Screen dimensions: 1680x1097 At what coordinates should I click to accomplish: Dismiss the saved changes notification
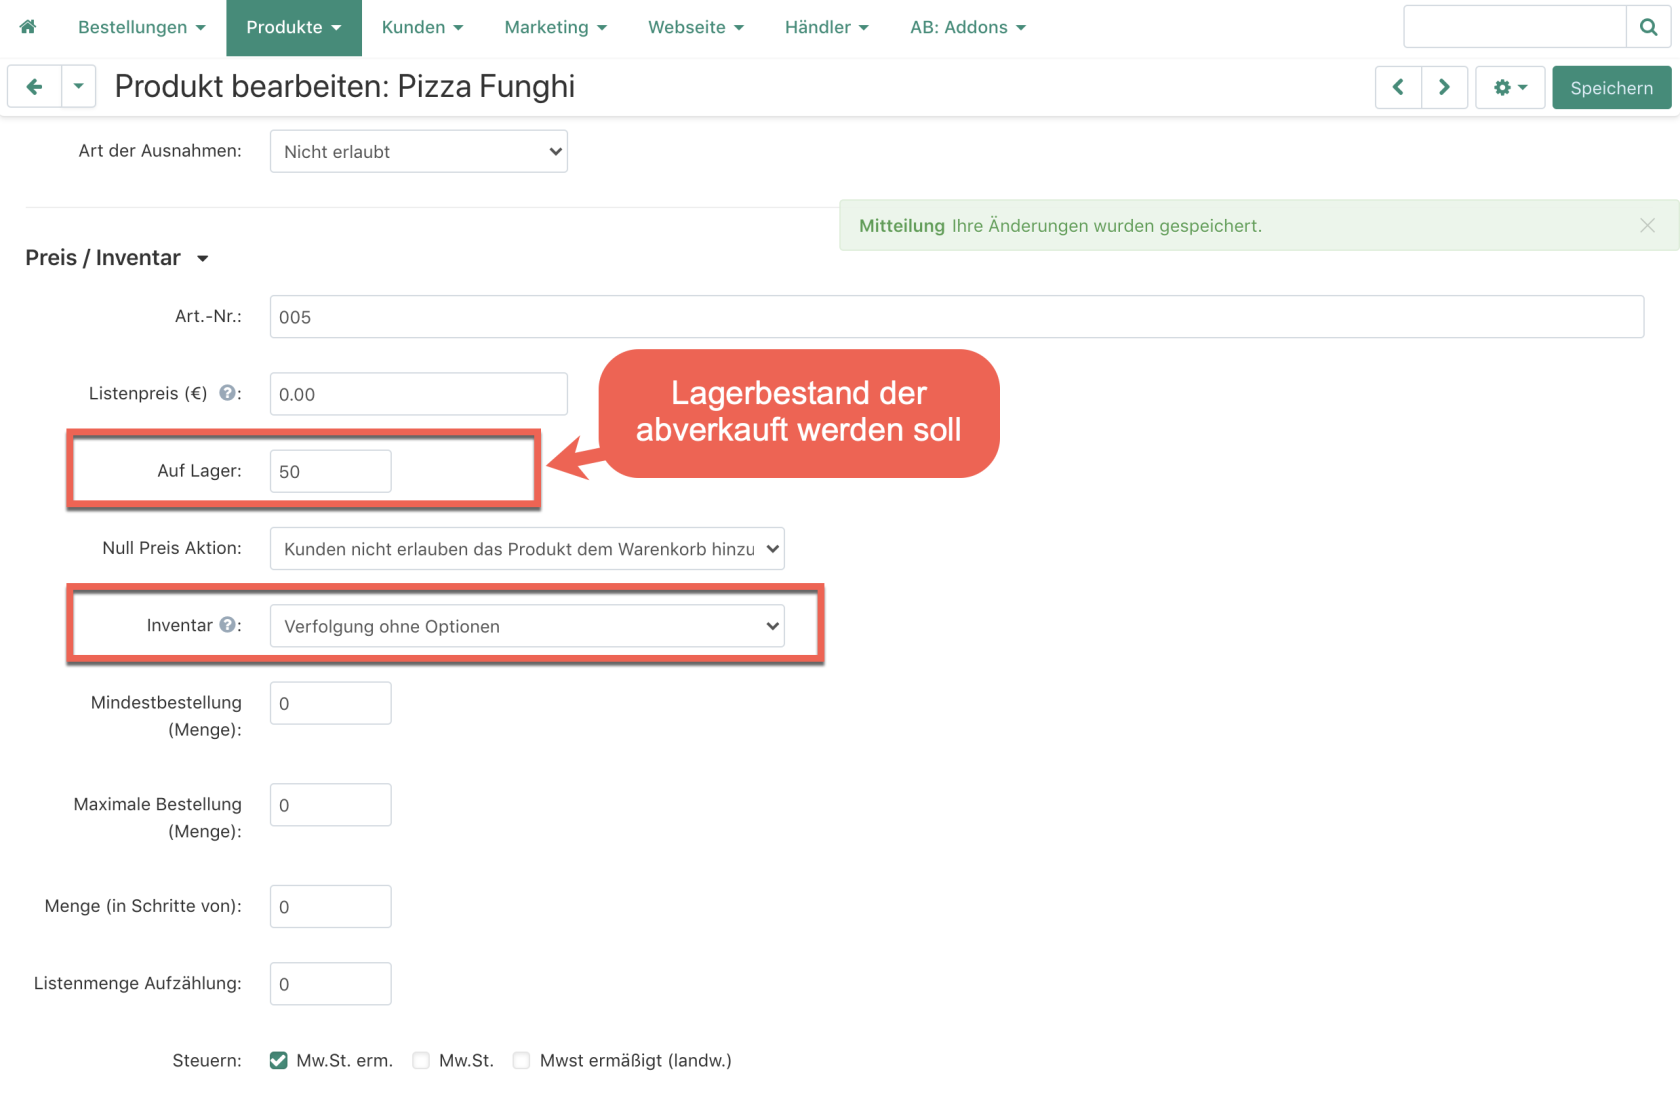click(1647, 226)
